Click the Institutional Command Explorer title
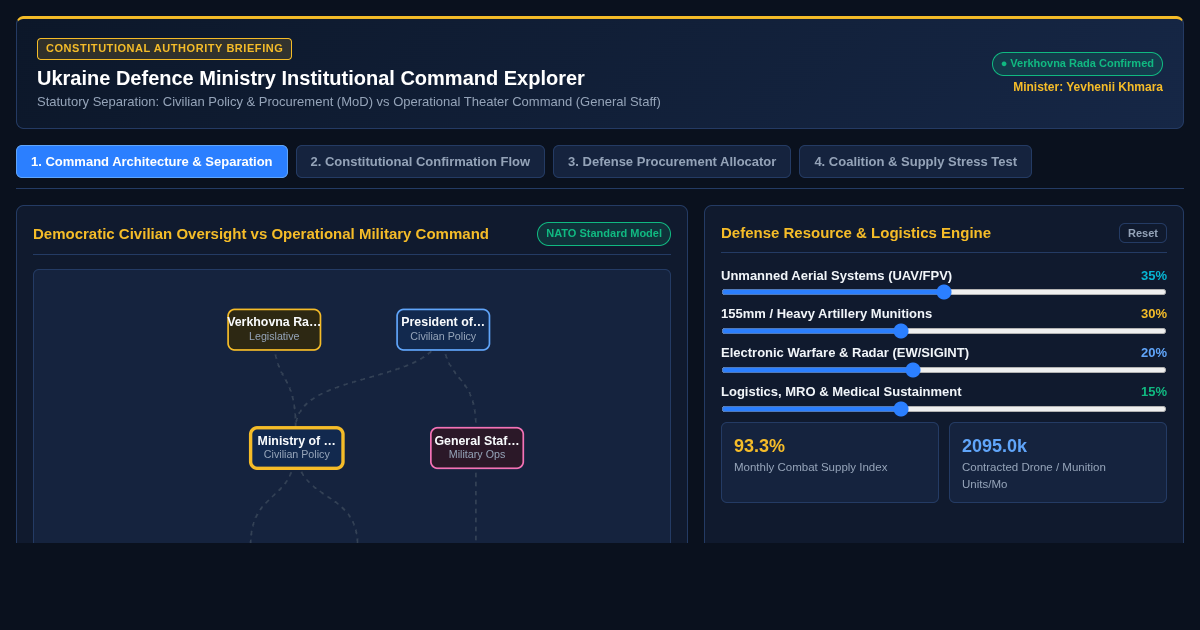 (x=311, y=78)
